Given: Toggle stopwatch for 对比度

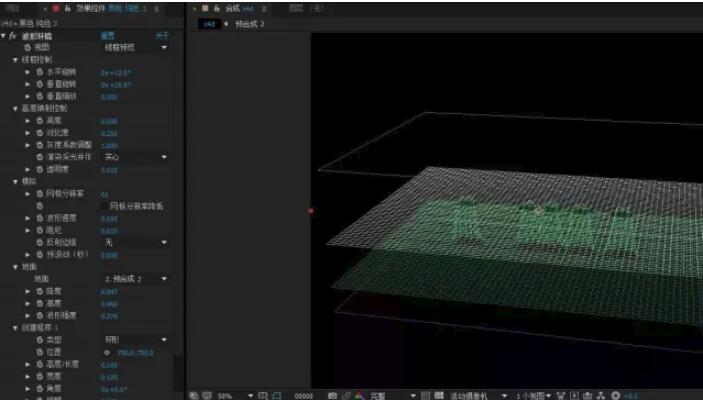Looking at the screenshot, I should (x=40, y=133).
